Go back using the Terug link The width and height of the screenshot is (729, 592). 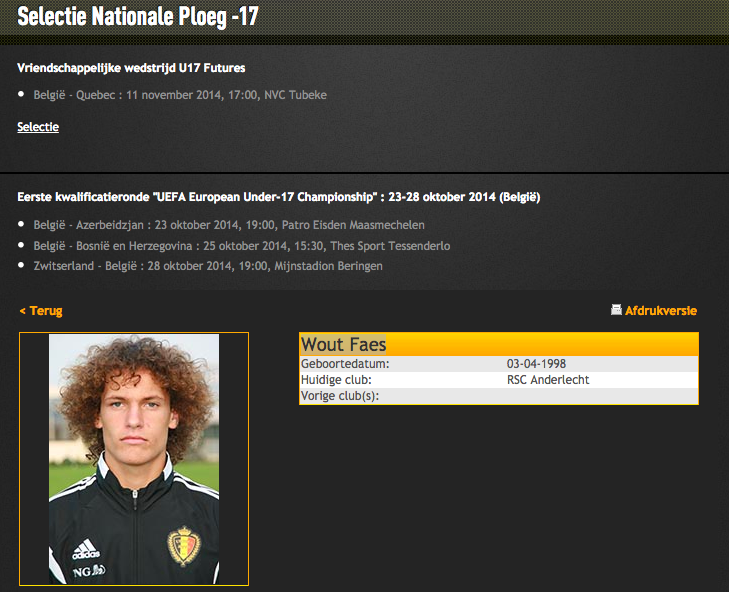(x=41, y=311)
